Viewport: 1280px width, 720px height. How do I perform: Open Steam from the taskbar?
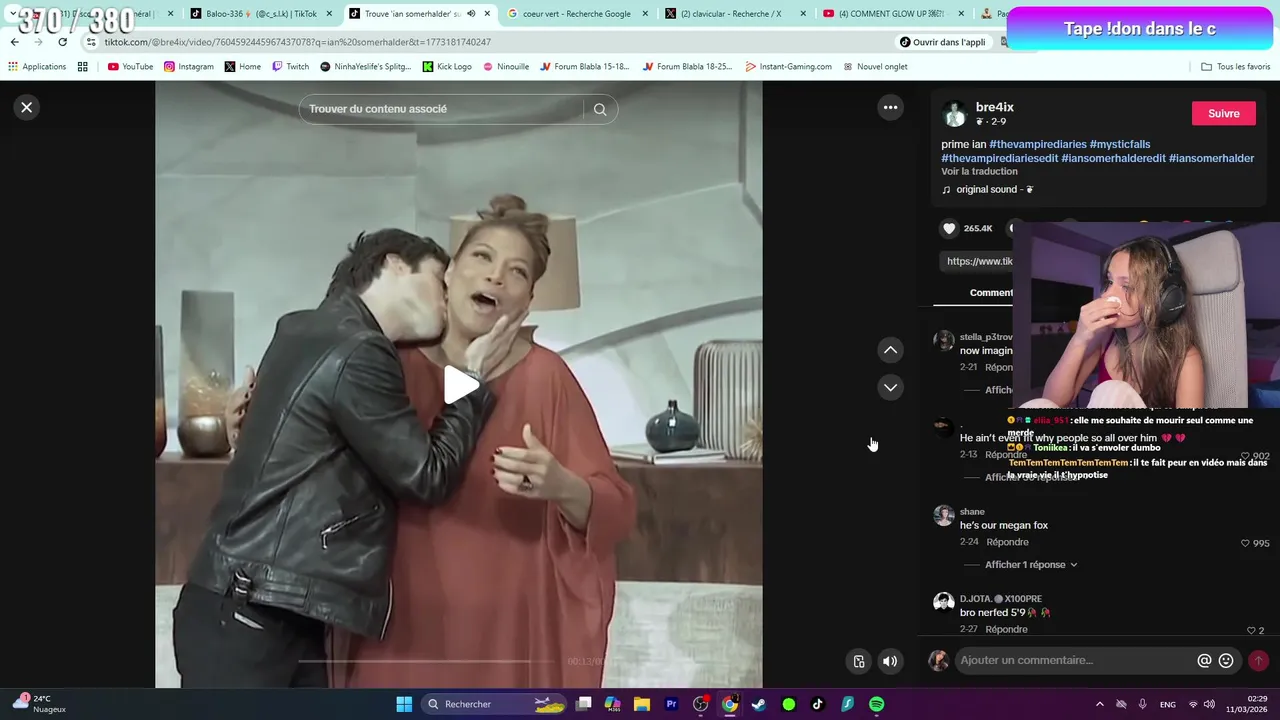click(x=759, y=704)
